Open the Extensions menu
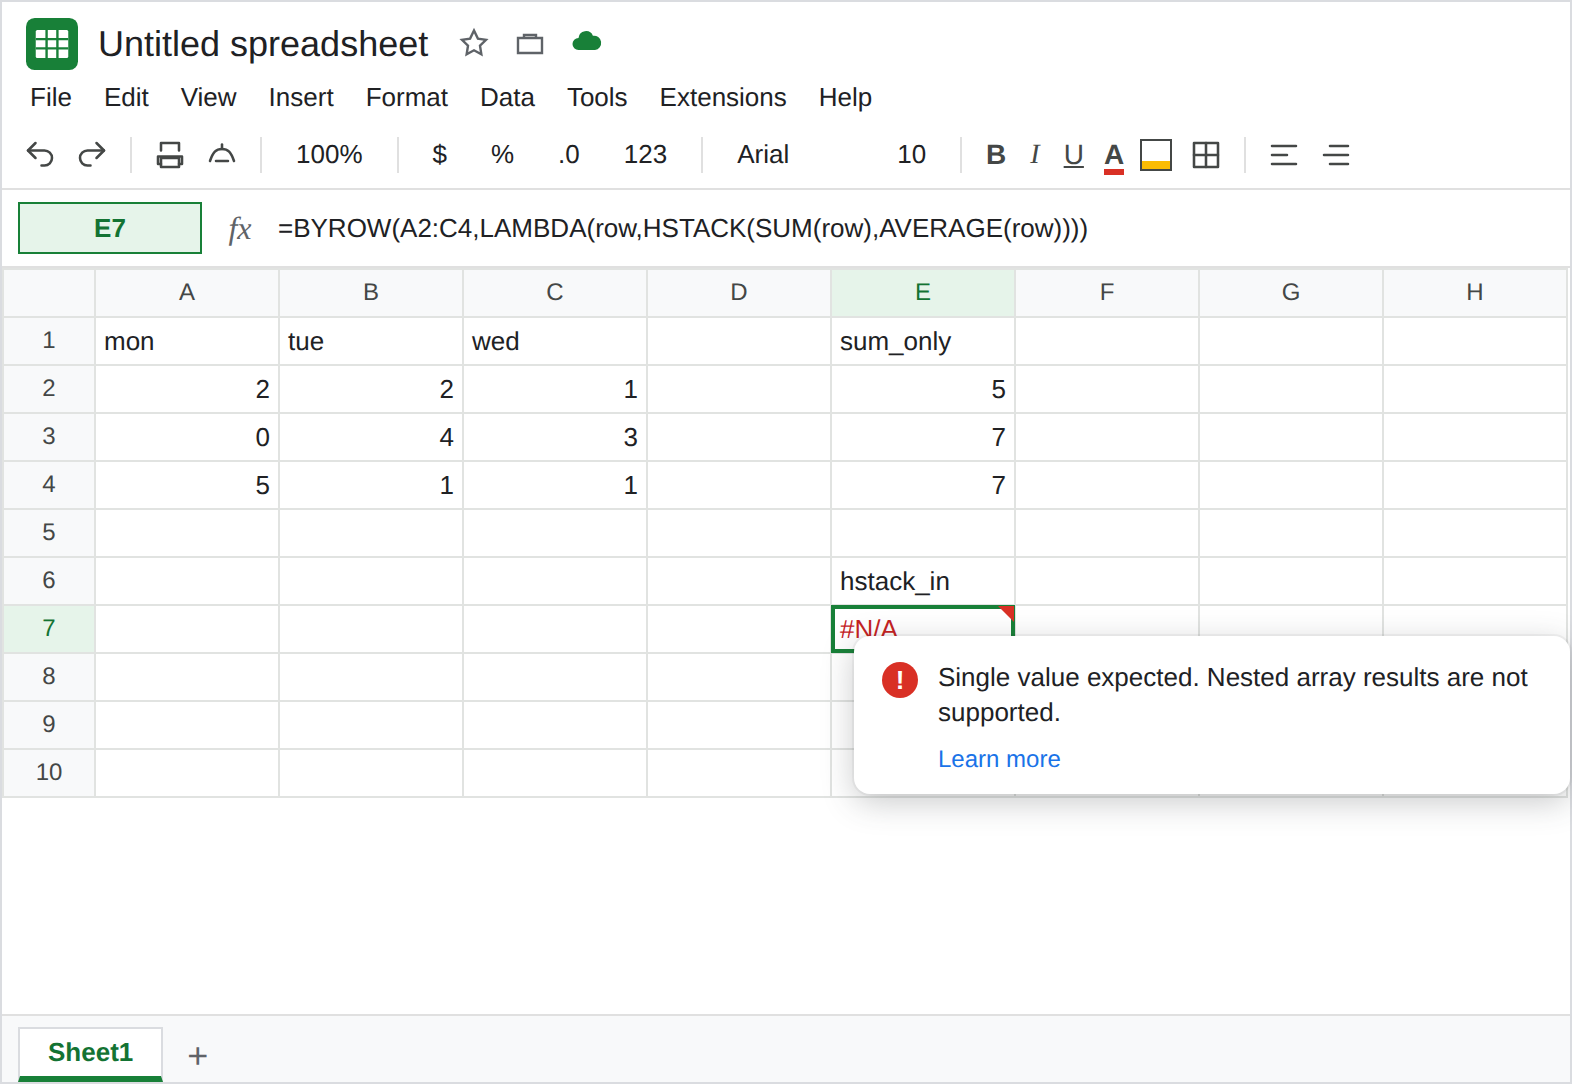 [723, 97]
